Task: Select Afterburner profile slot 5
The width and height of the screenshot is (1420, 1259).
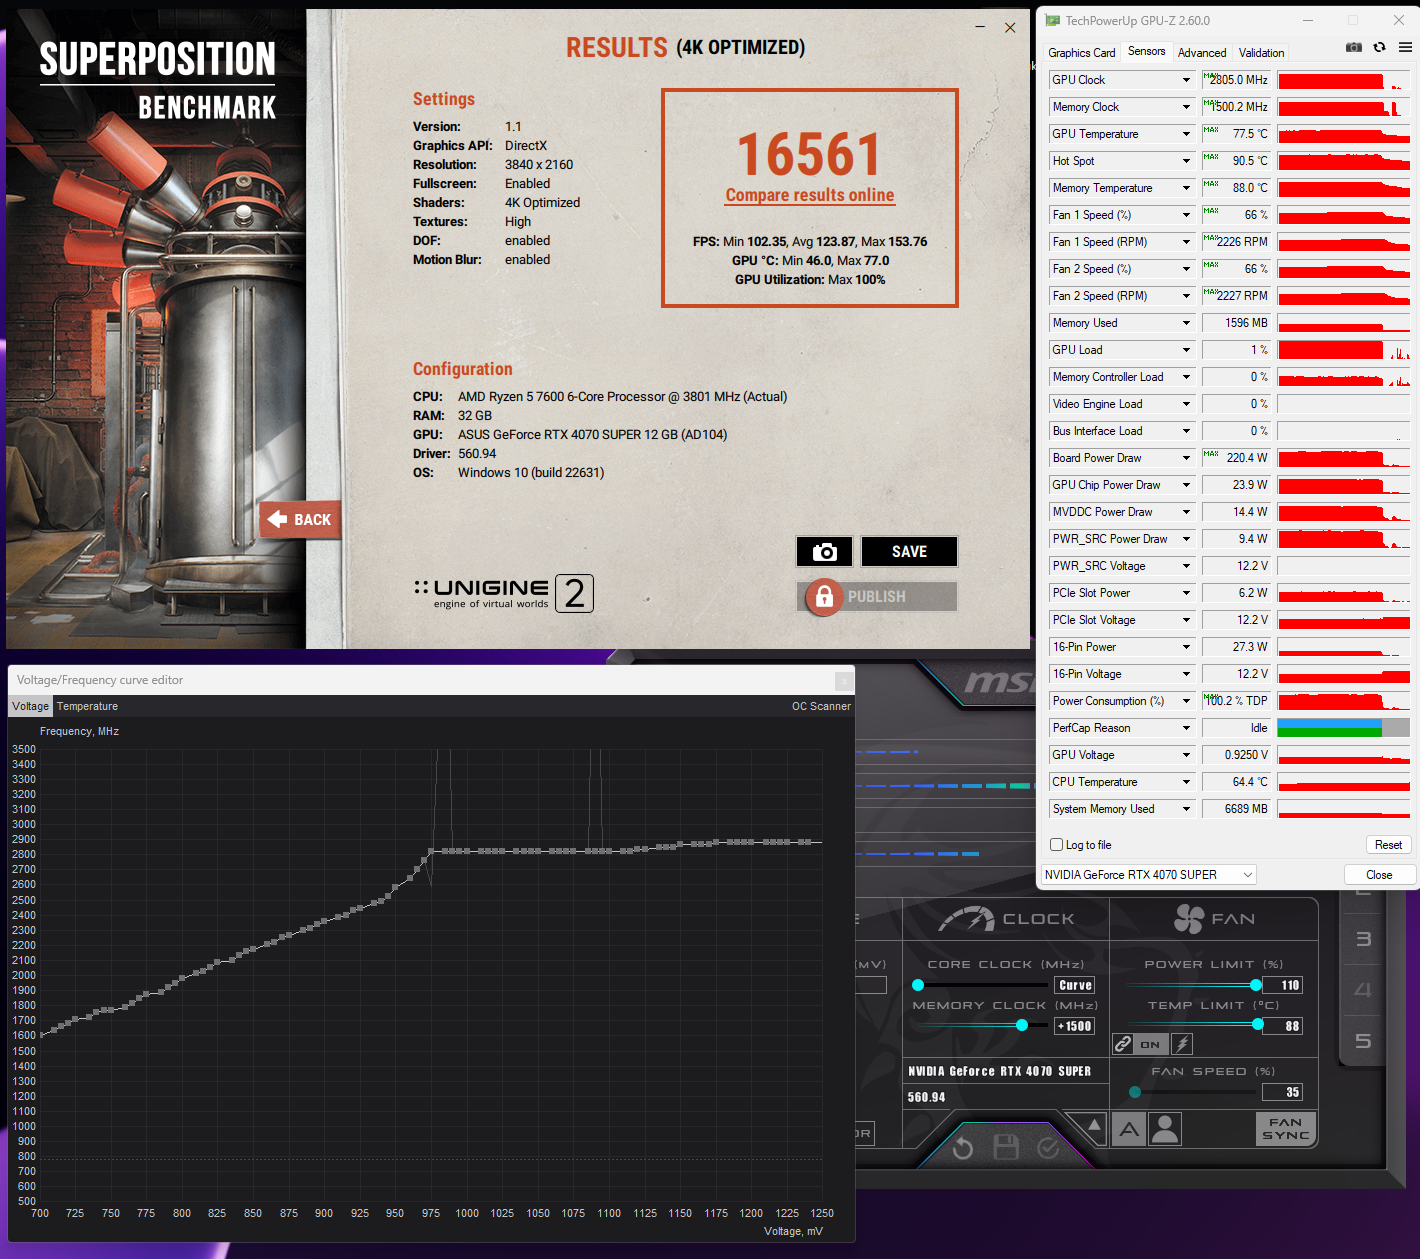Action: (x=1363, y=1041)
